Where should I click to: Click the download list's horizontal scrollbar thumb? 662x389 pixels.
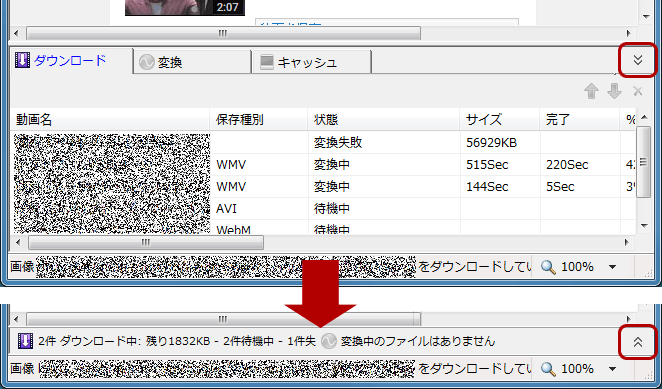coord(146,242)
